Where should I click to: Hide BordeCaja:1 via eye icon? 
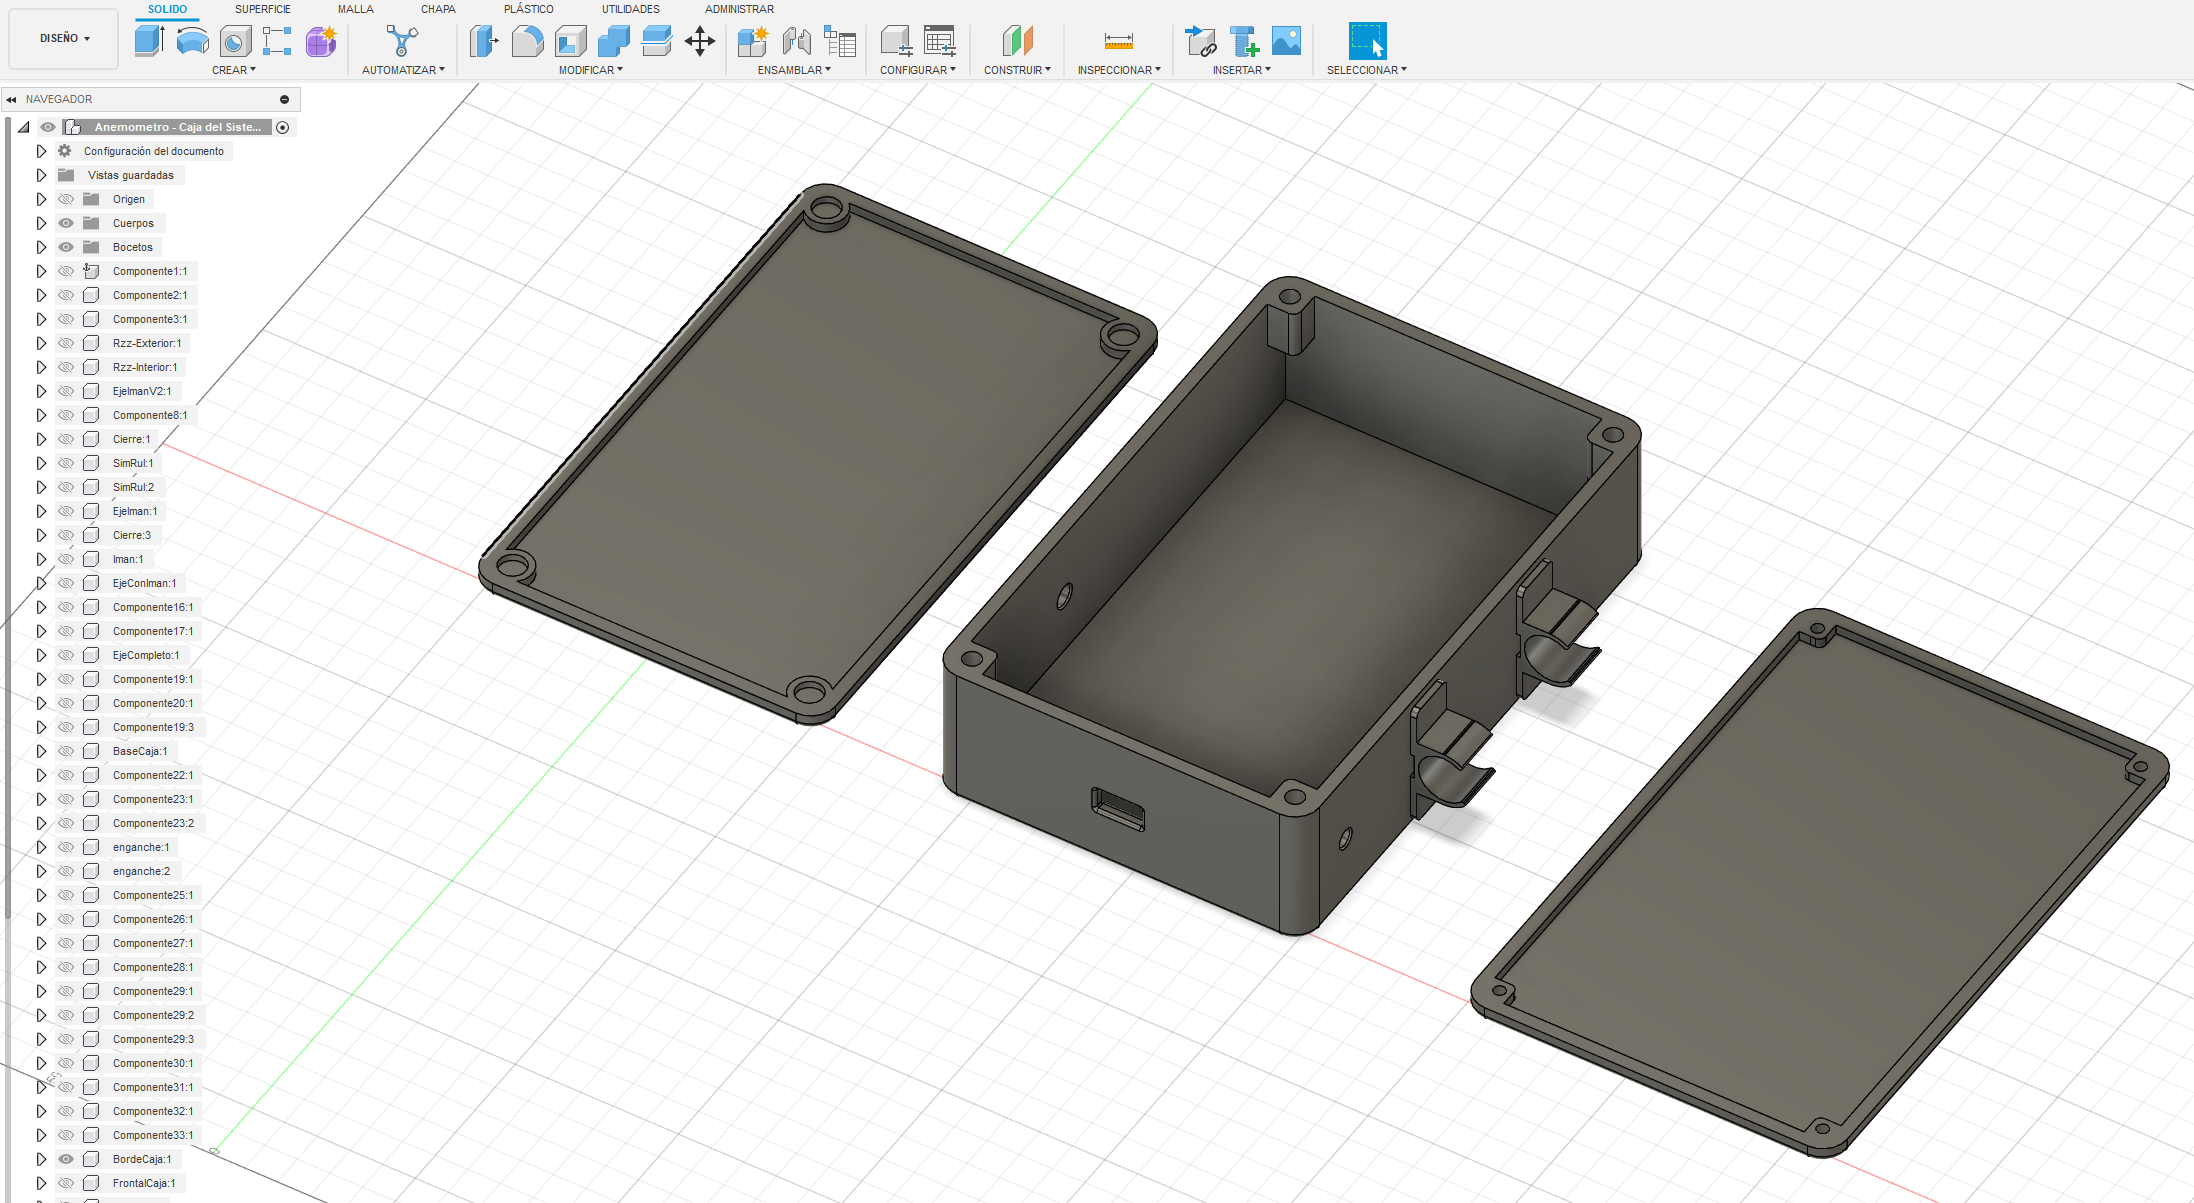pyautogui.click(x=66, y=1159)
